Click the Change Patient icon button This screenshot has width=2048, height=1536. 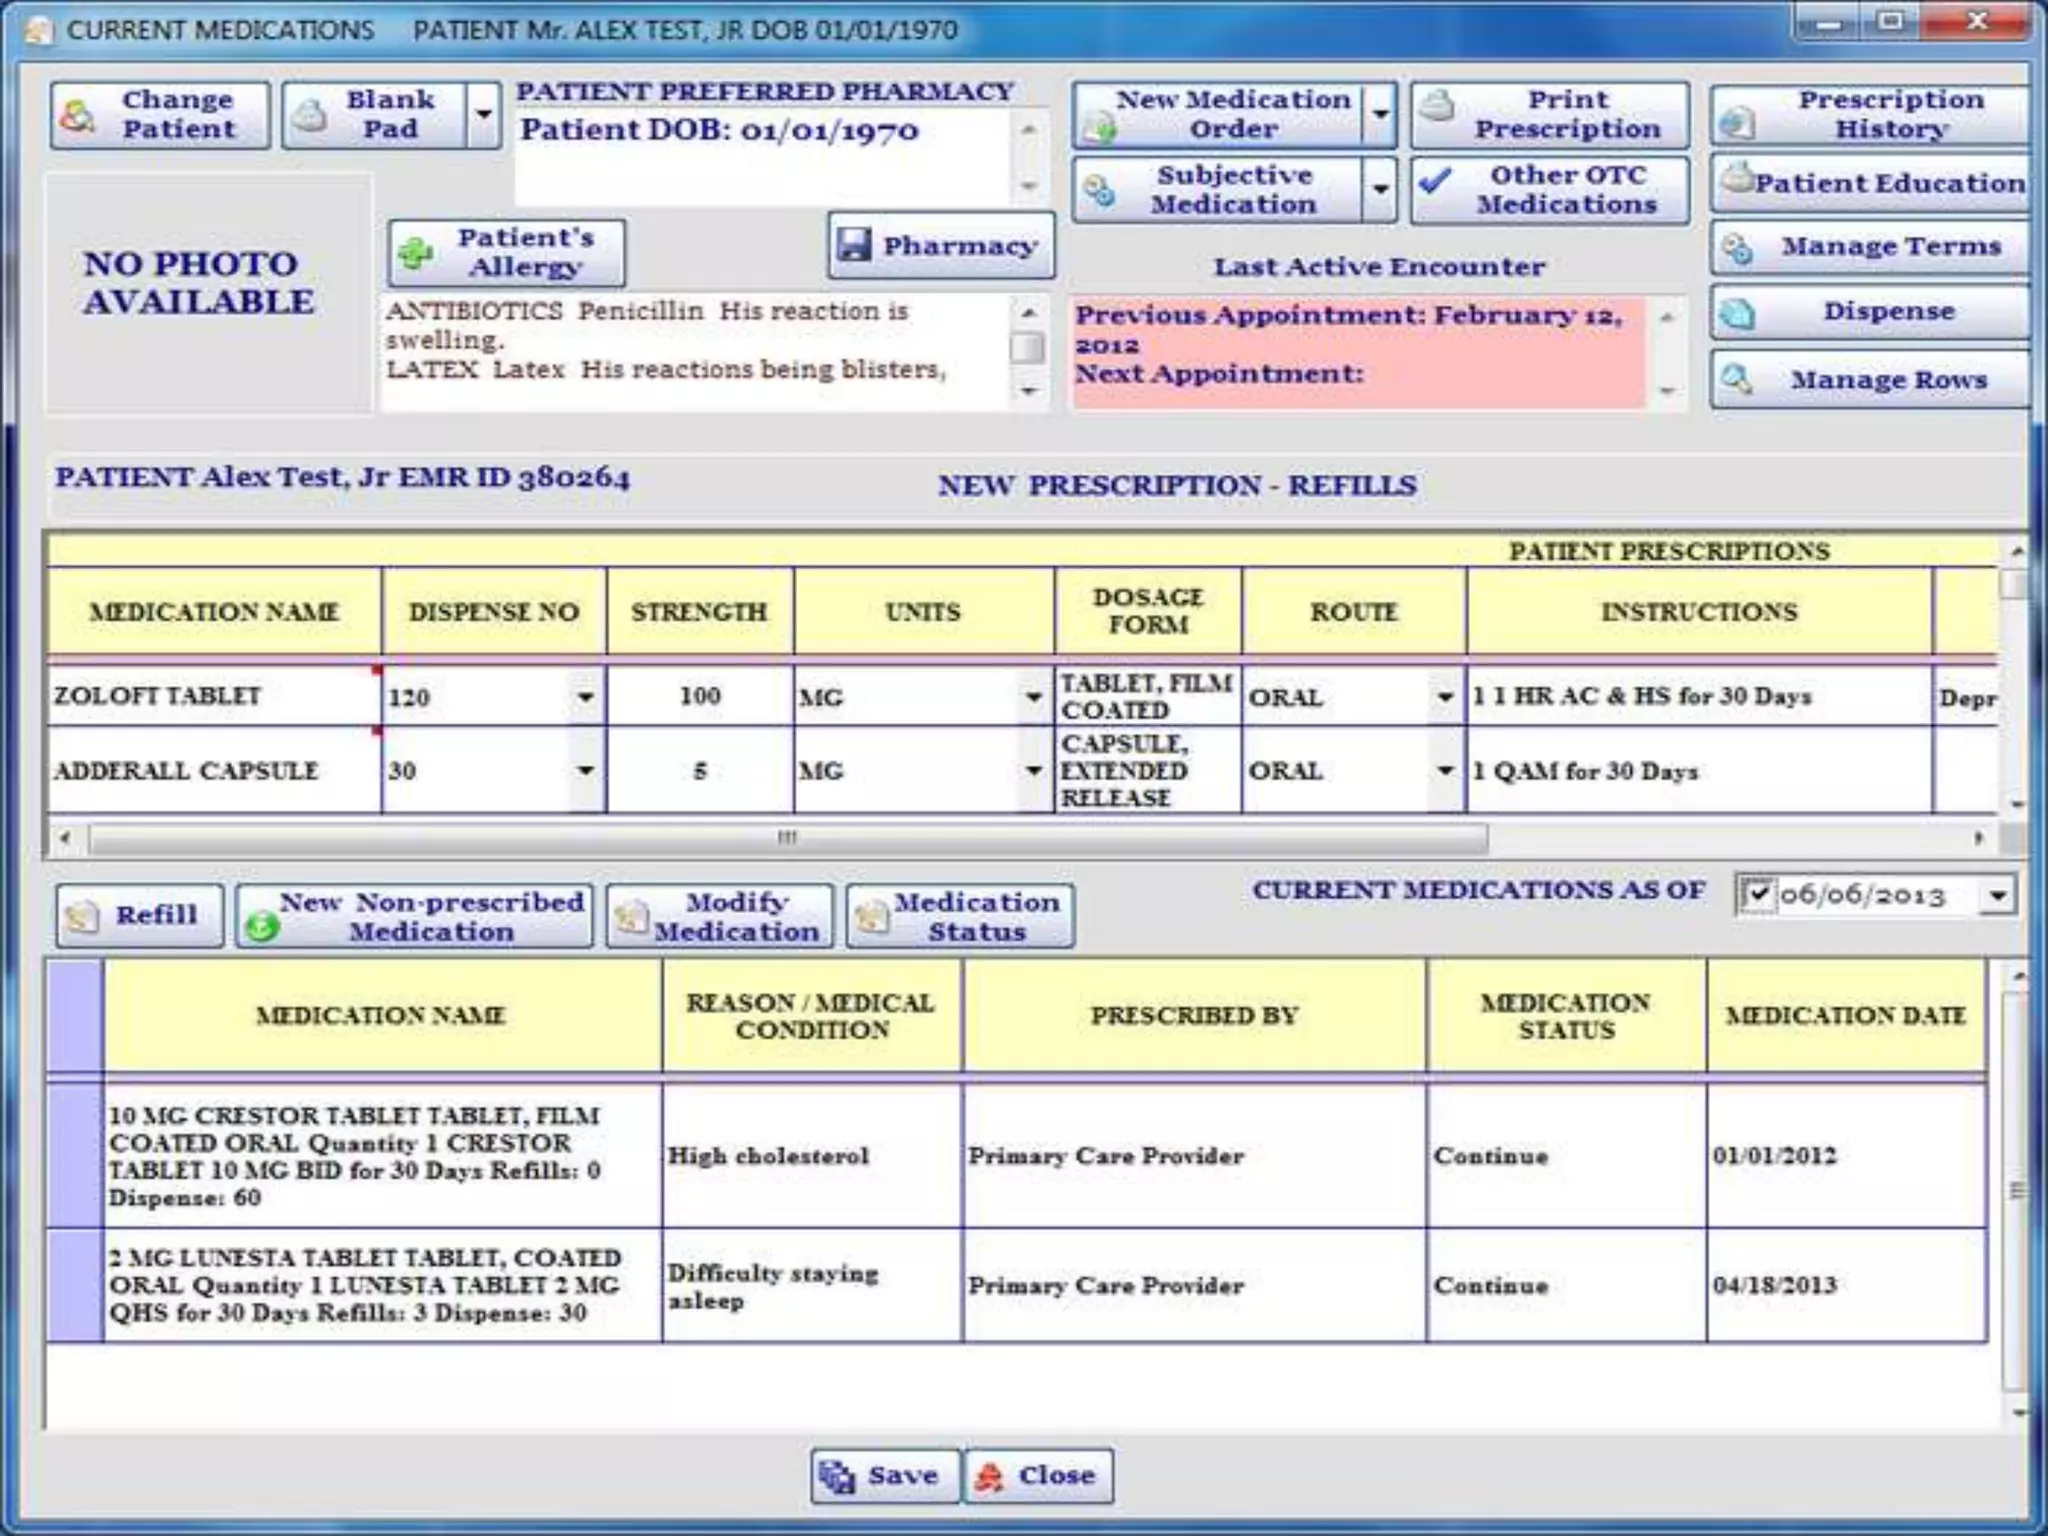tap(78, 116)
